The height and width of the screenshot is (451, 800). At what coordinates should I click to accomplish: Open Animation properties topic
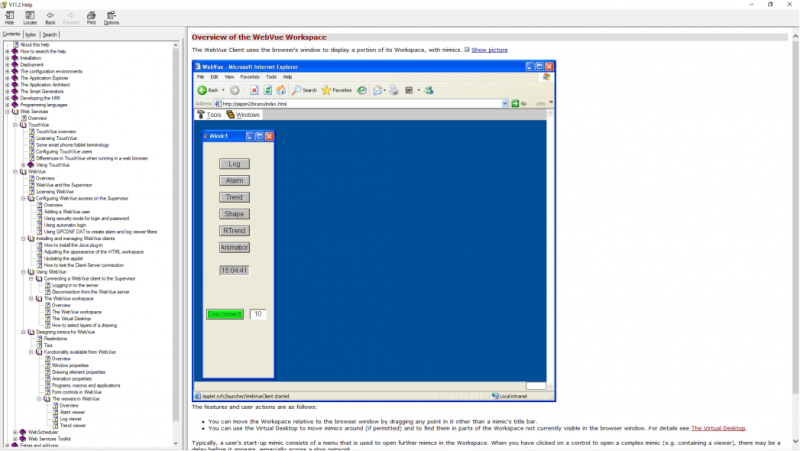71,379
